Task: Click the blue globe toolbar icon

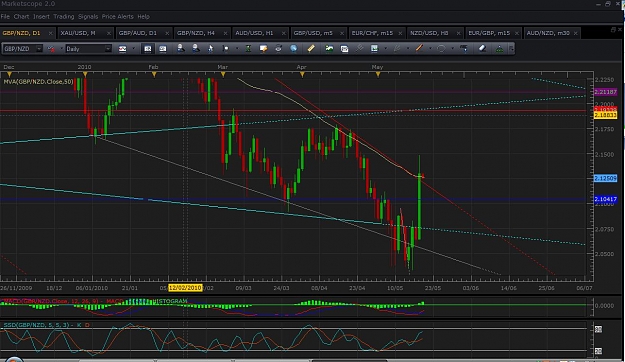Action: (293, 48)
